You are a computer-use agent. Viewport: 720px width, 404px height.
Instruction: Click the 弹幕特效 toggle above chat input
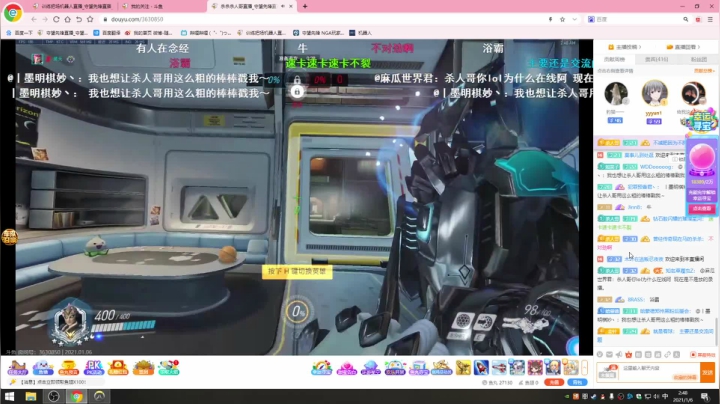click(x=703, y=354)
